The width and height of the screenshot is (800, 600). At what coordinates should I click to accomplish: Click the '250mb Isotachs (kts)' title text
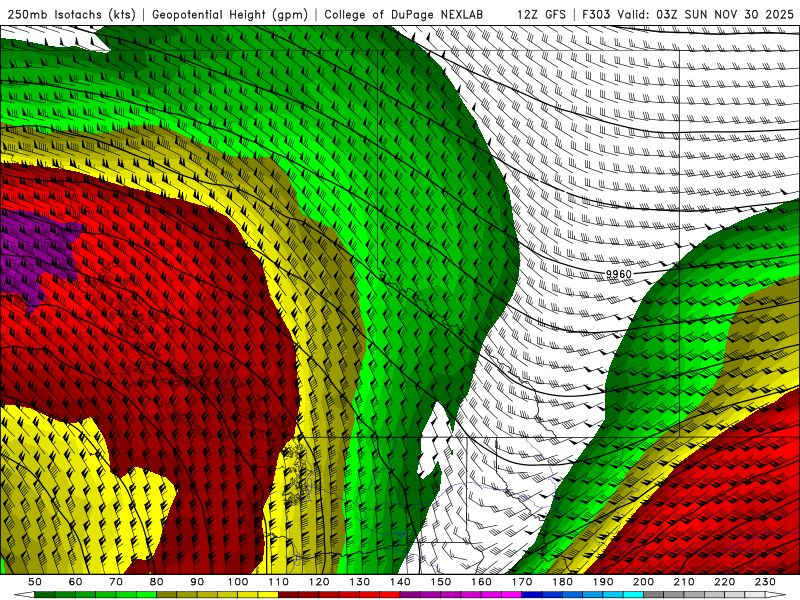71,14
